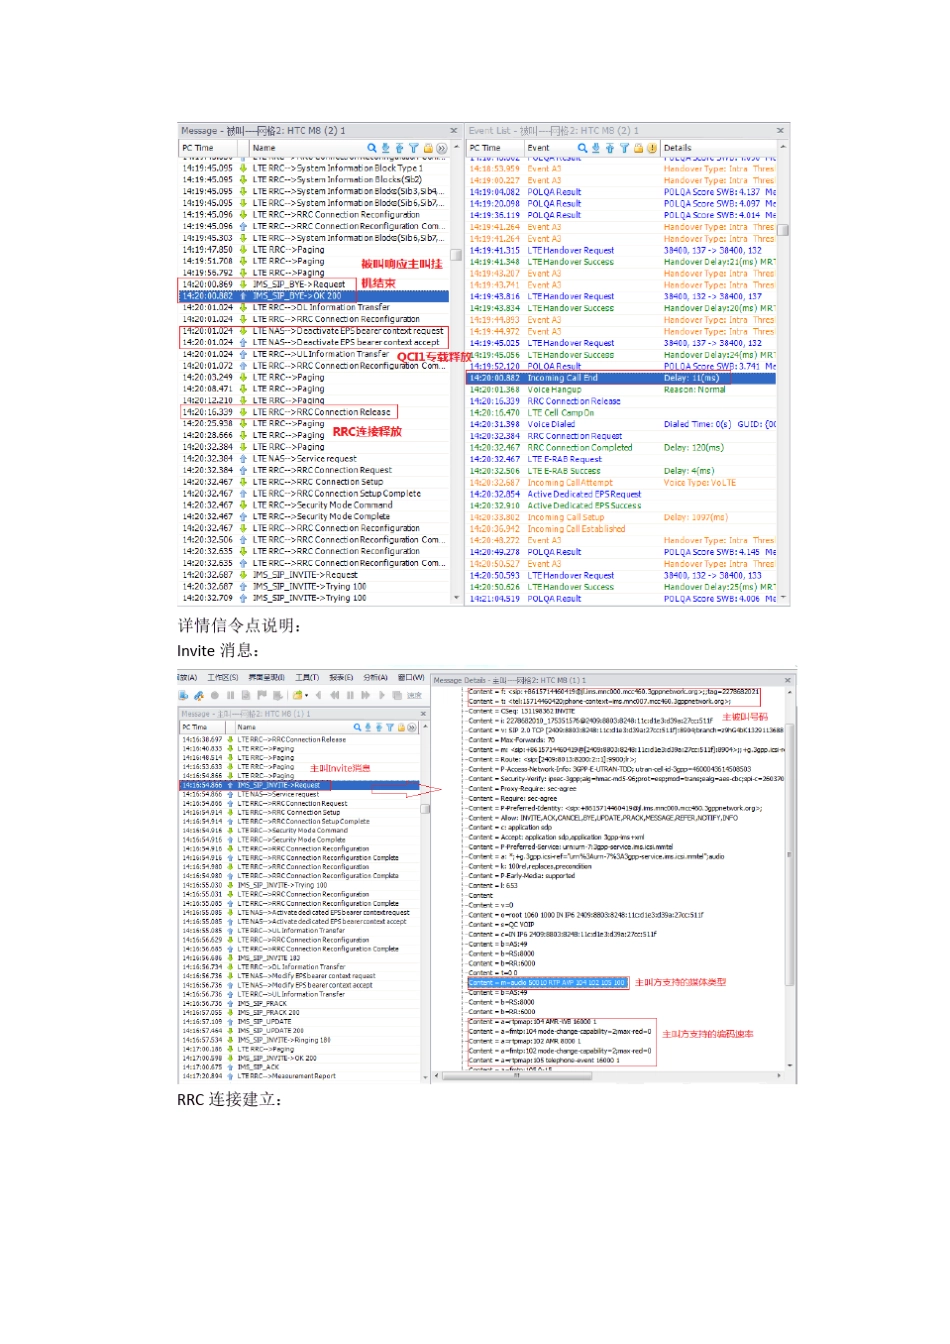Click search magnifier in Event List header
950x1344 pixels.
[582, 147]
